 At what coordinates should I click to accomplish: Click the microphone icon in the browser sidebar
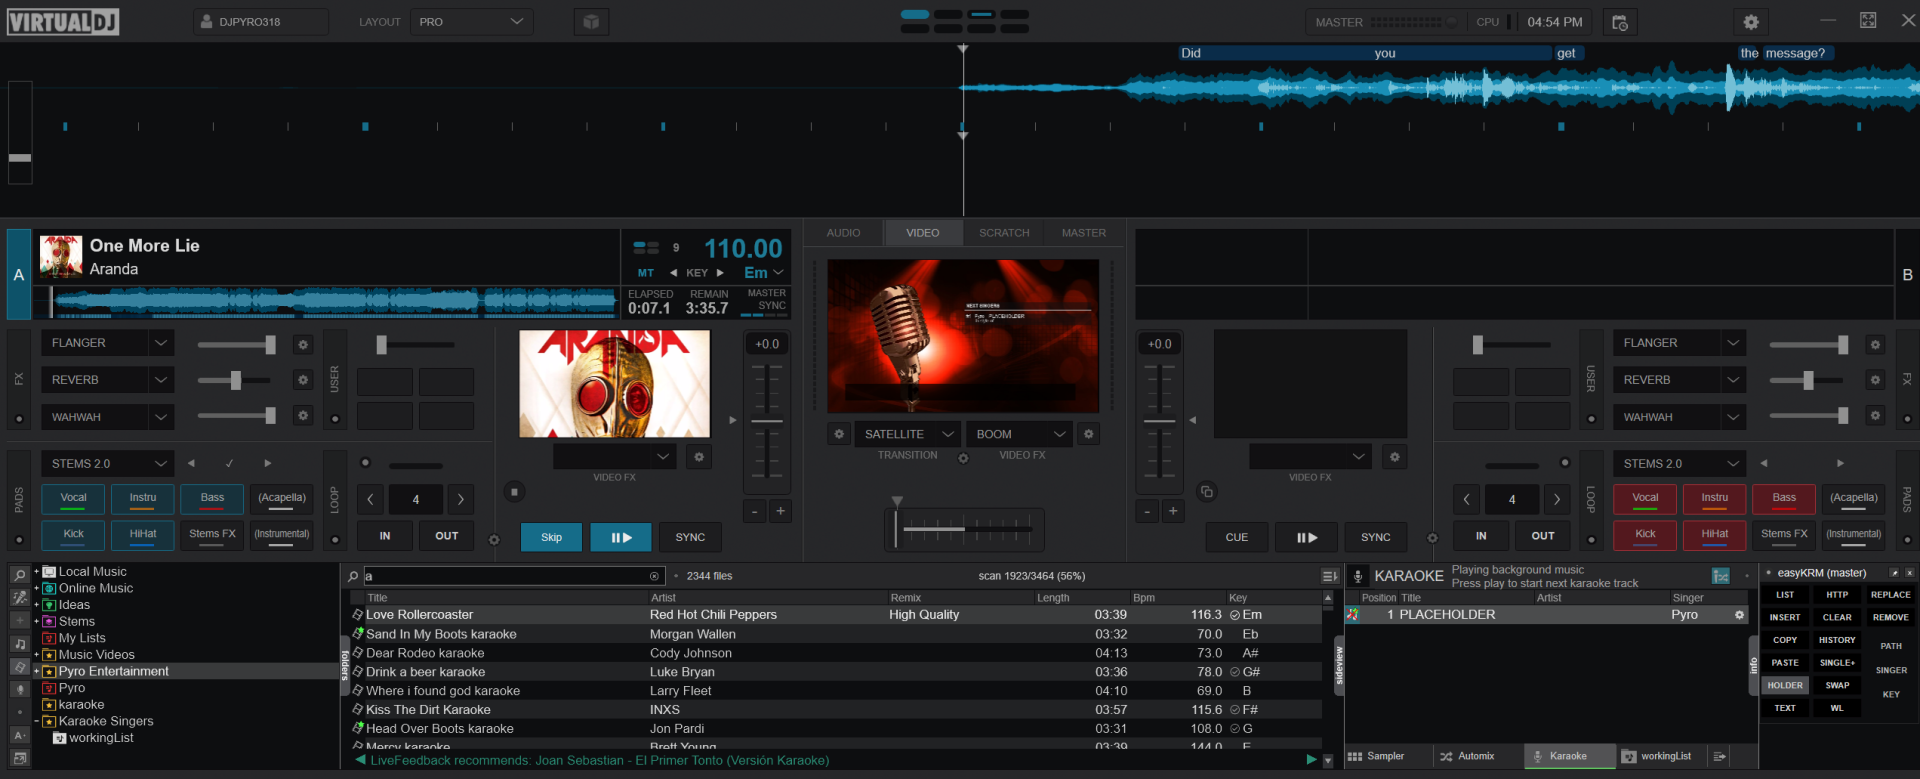19,689
